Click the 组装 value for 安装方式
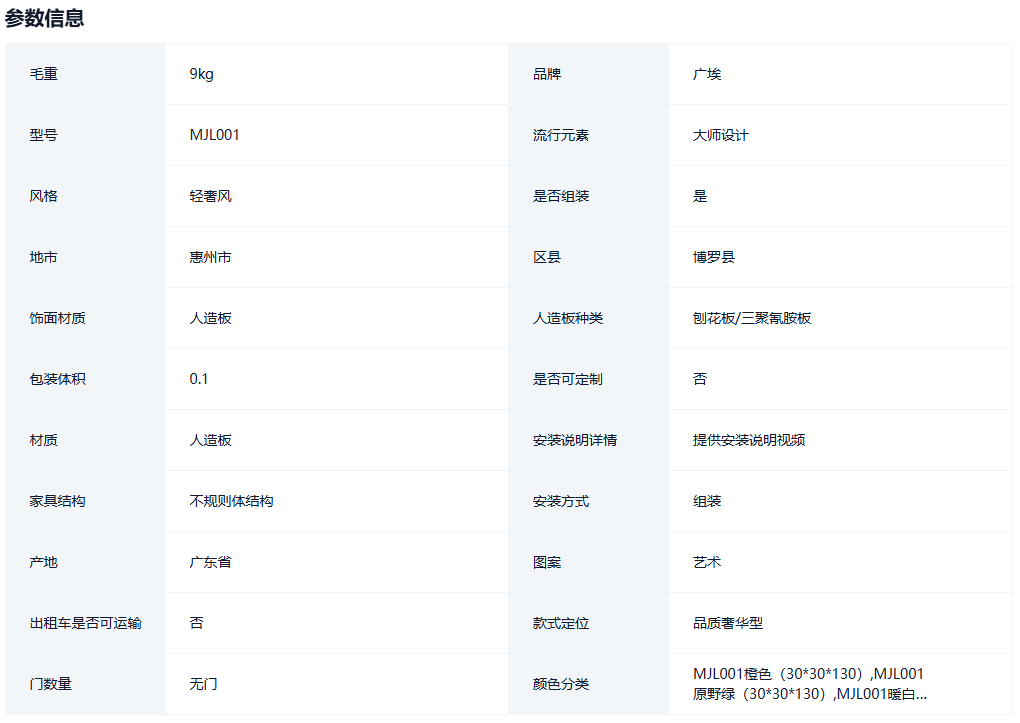The image size is (1020, 723). [x=707, y=501]
